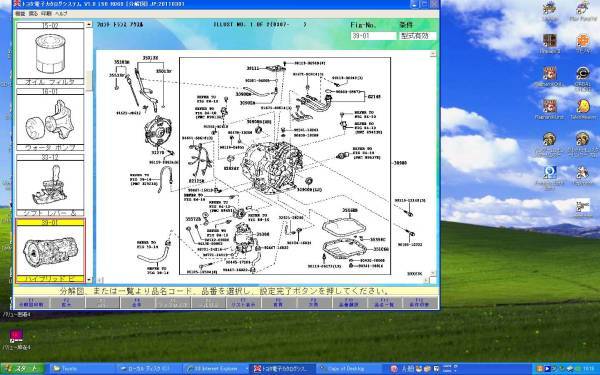The height and width of the screenshot is (375, 600).
Task: Click the right arrow of diagram horizontal scrollbar
Action: [x=427, y=280]
